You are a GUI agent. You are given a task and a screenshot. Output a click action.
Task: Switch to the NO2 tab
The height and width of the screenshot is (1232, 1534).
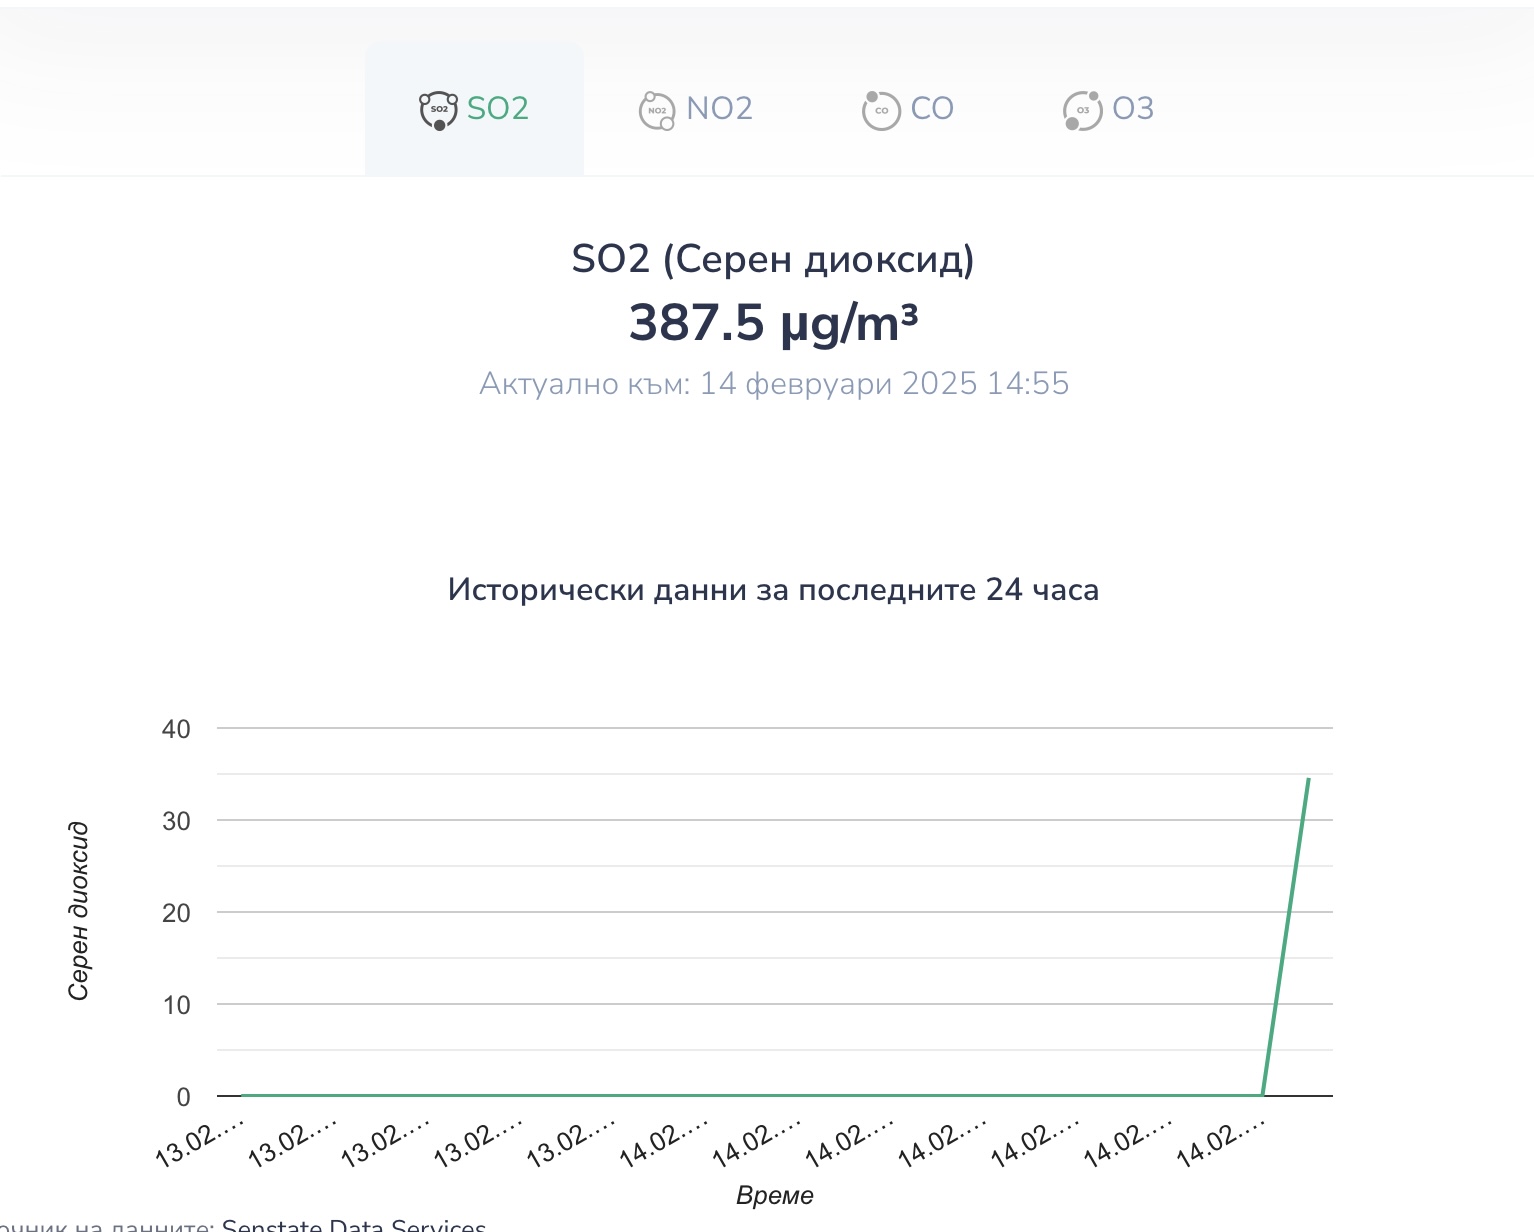pos(719,108)
